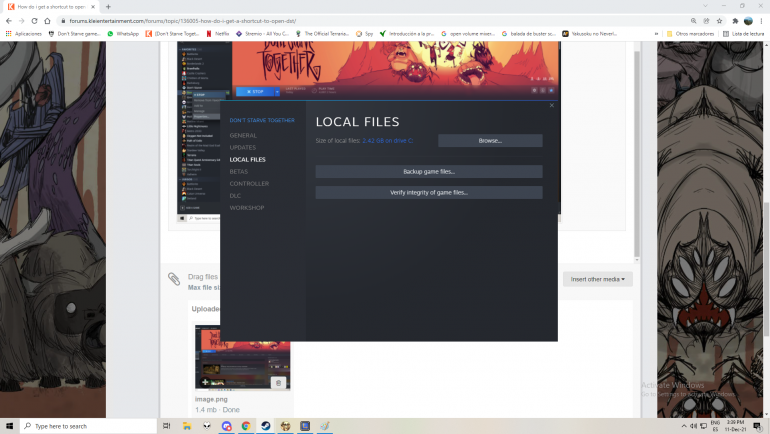Open the dropdown arrow beside STOP
770x434 pixels.
pos(277,91)
